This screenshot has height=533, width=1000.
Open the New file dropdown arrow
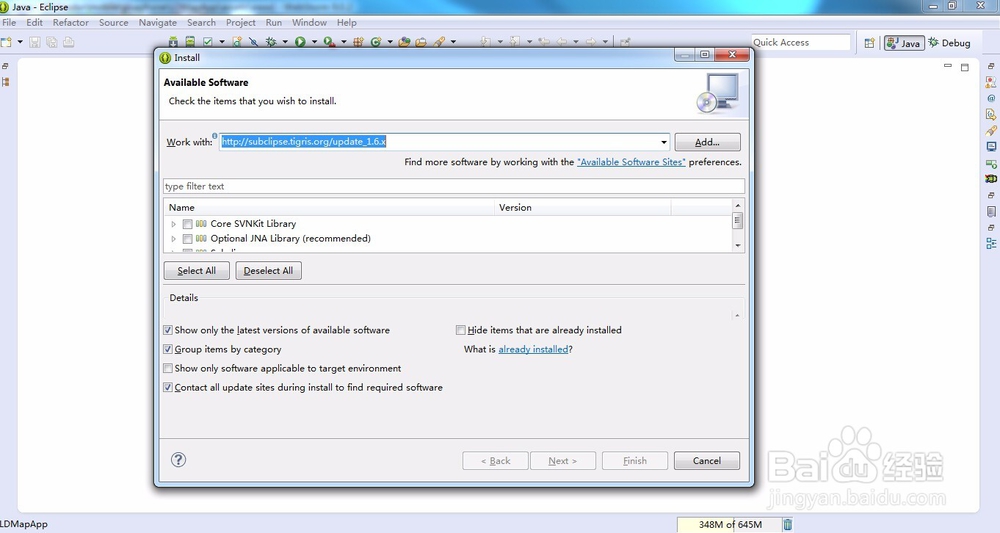click(20, 42)
